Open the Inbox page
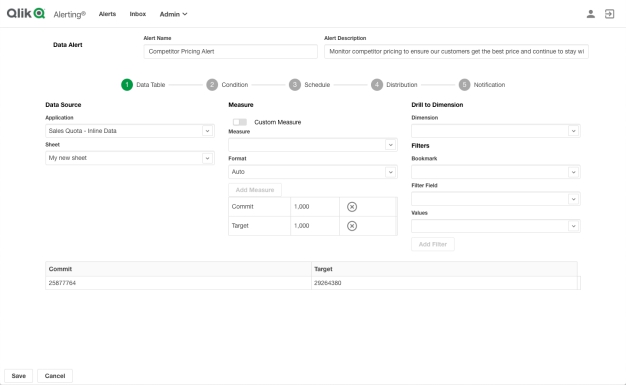Image resolution: width=627 pixels, height=386 pixels. pyautogui.click(x=138, y=14)
